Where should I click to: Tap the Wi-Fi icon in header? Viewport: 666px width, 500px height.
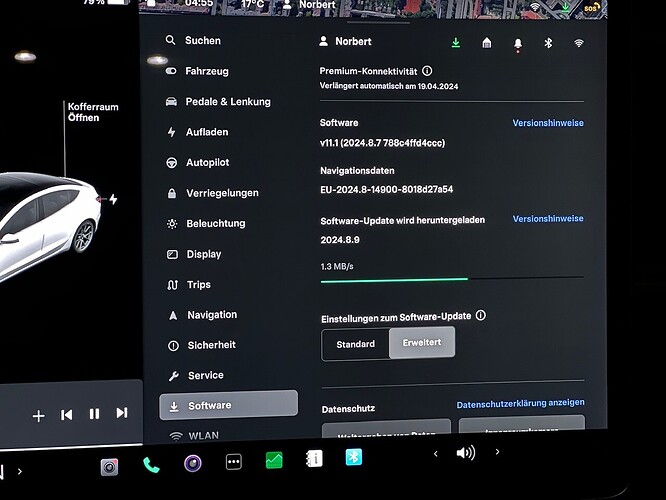pyautogui.click(x=579, y=43)
